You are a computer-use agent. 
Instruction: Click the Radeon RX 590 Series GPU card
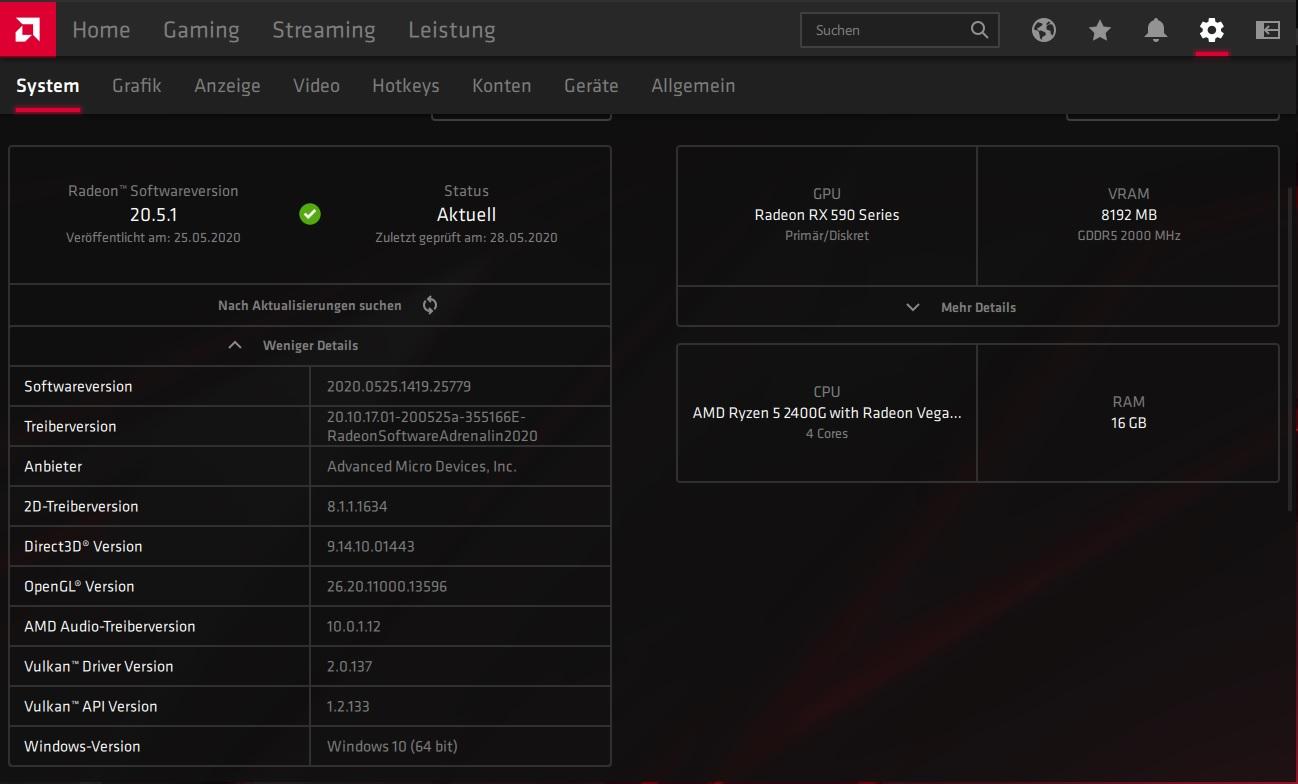click(x=827, y=215)
